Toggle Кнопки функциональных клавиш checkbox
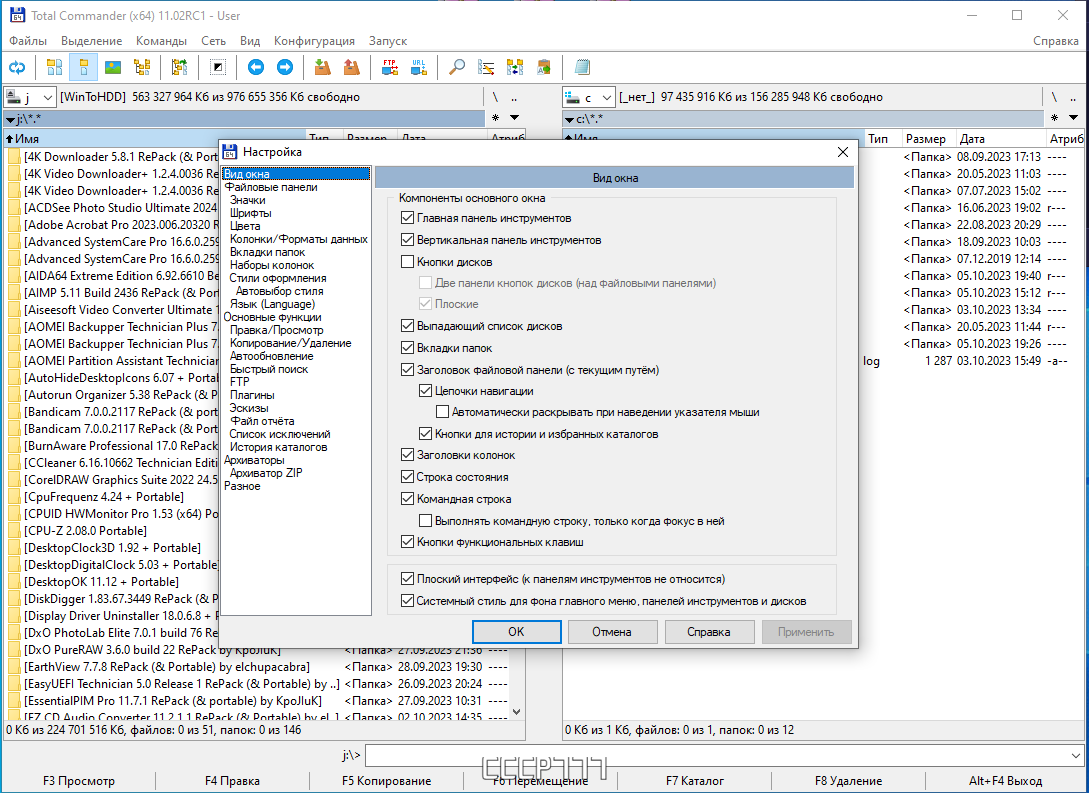The image size is (1089, 793). point(408,542)
